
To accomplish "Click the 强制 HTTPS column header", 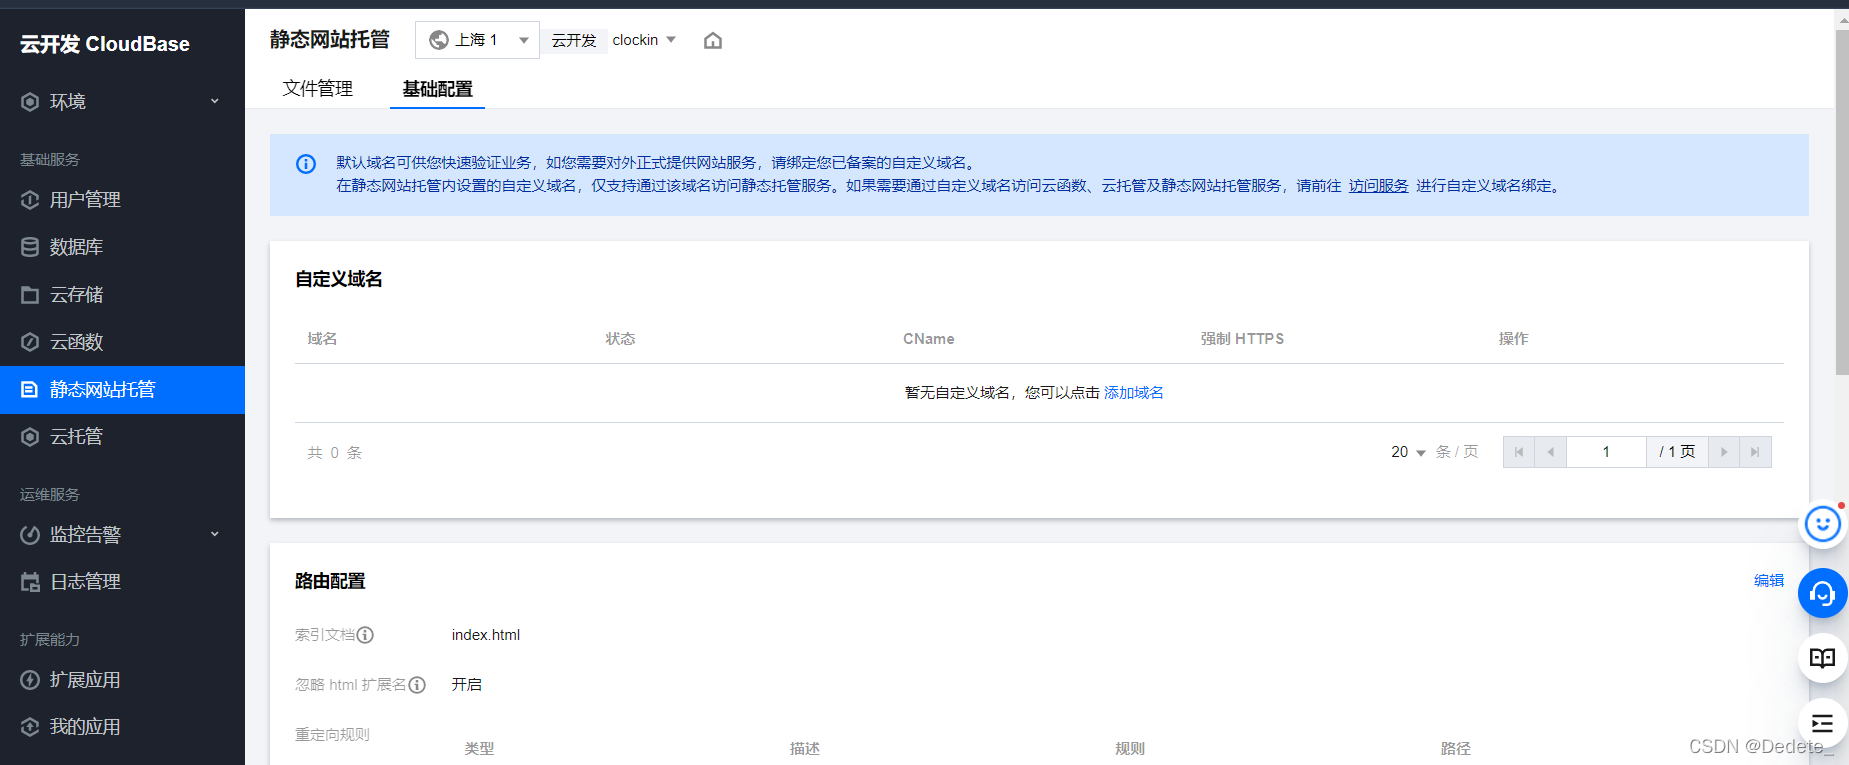I will pyautogui.click(x=1242, y=339).
